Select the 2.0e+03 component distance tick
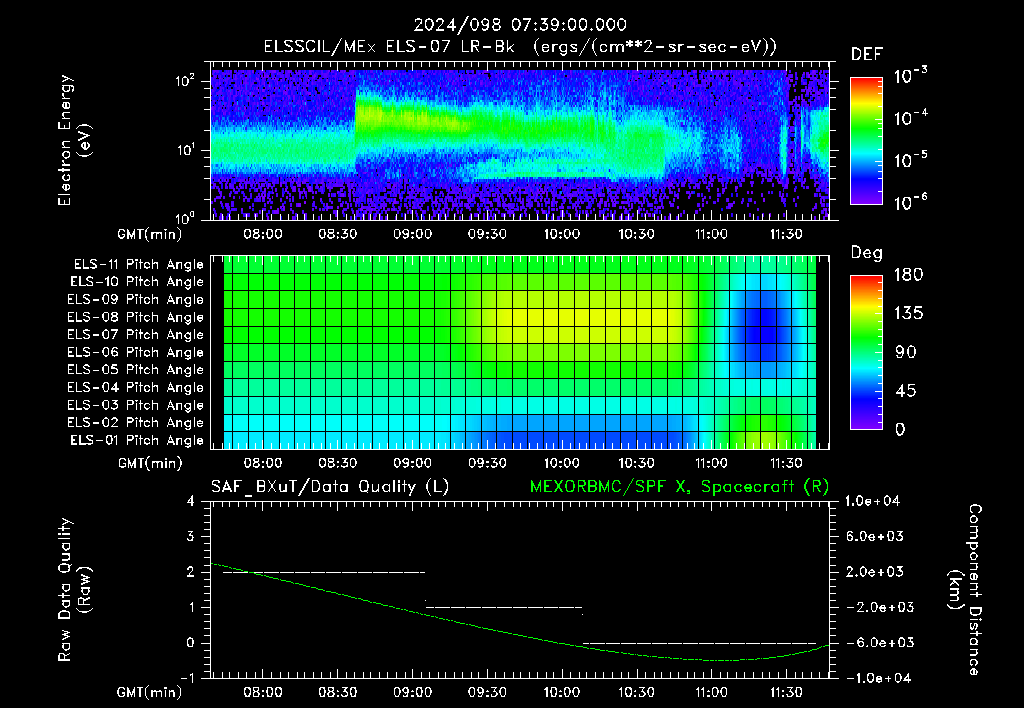The image size is (1024, 708). pyautogui.click(x=874, y=571)
